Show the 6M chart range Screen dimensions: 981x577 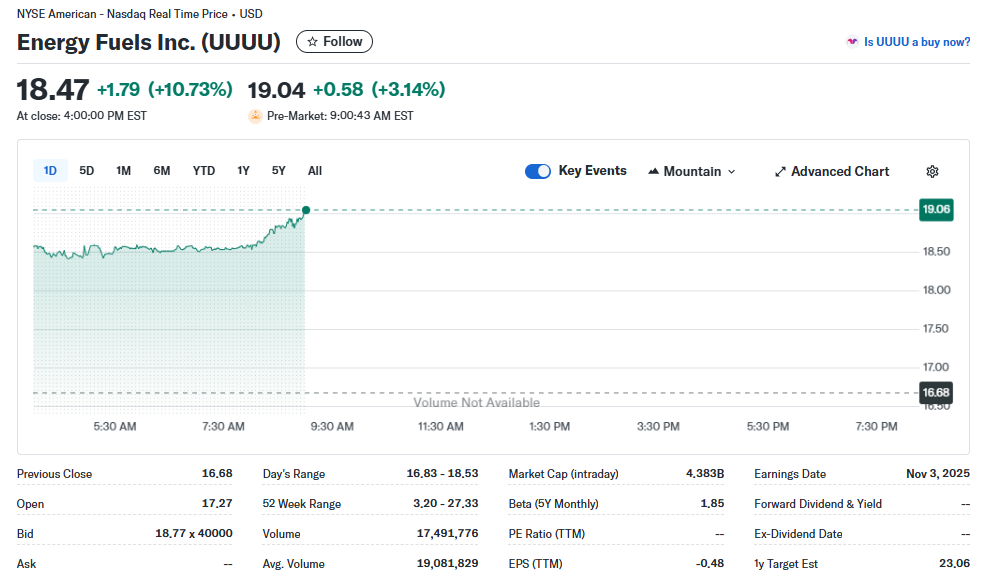(x=162, y=171)
